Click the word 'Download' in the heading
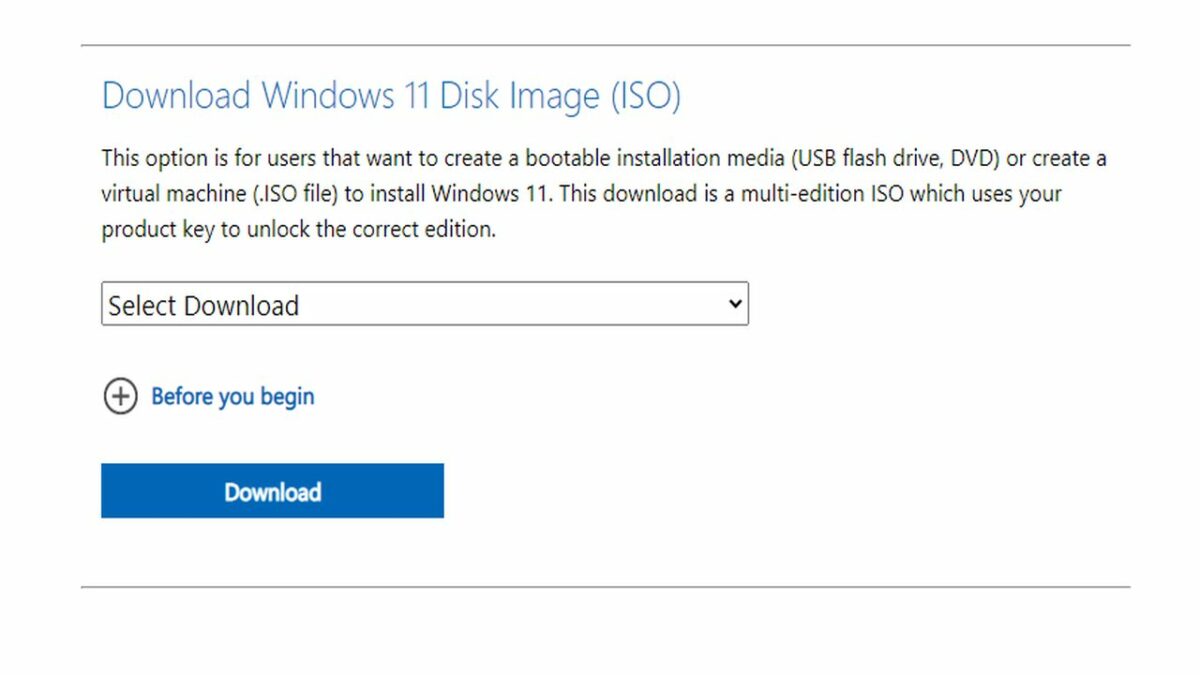The width and height of the screenshot is (1200, 675). 176,96
